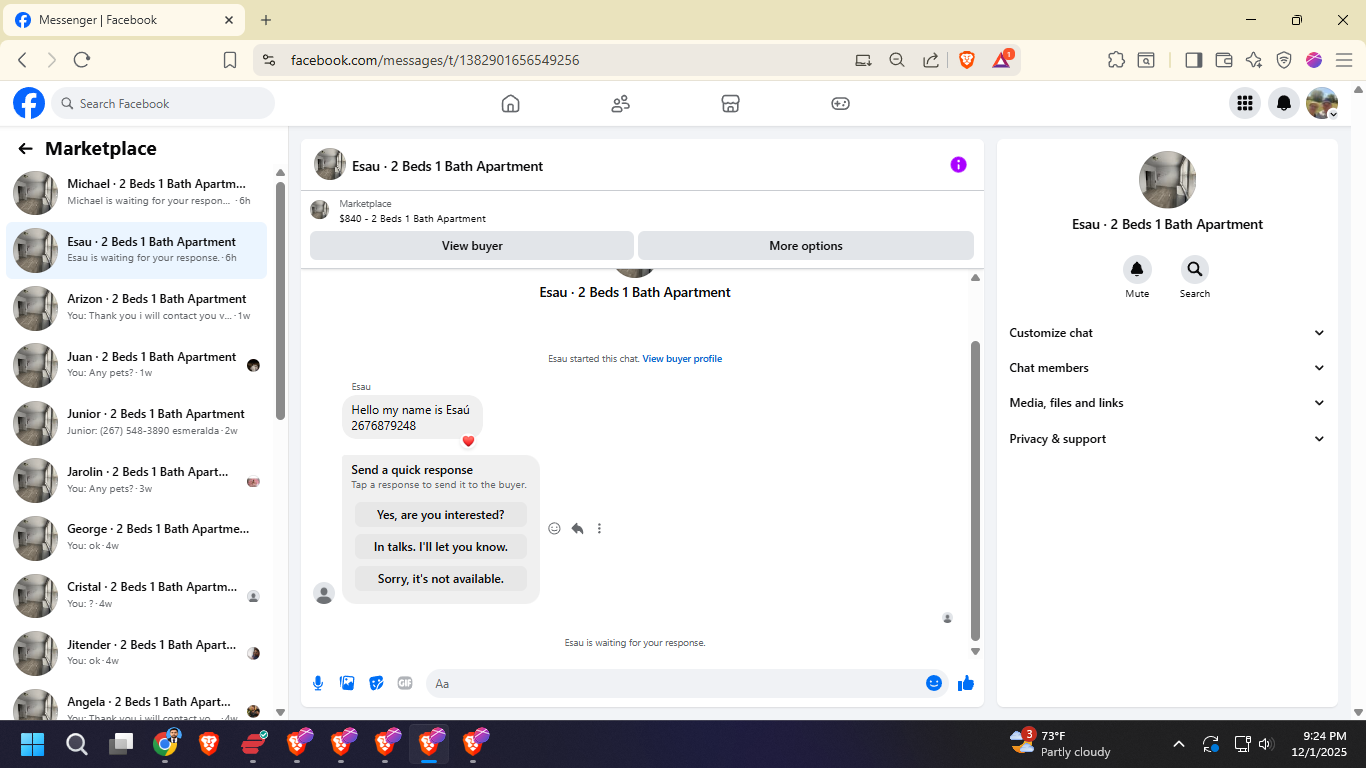
Task: Show hidden system tray icons chevron
Action: coord(1179,744)
